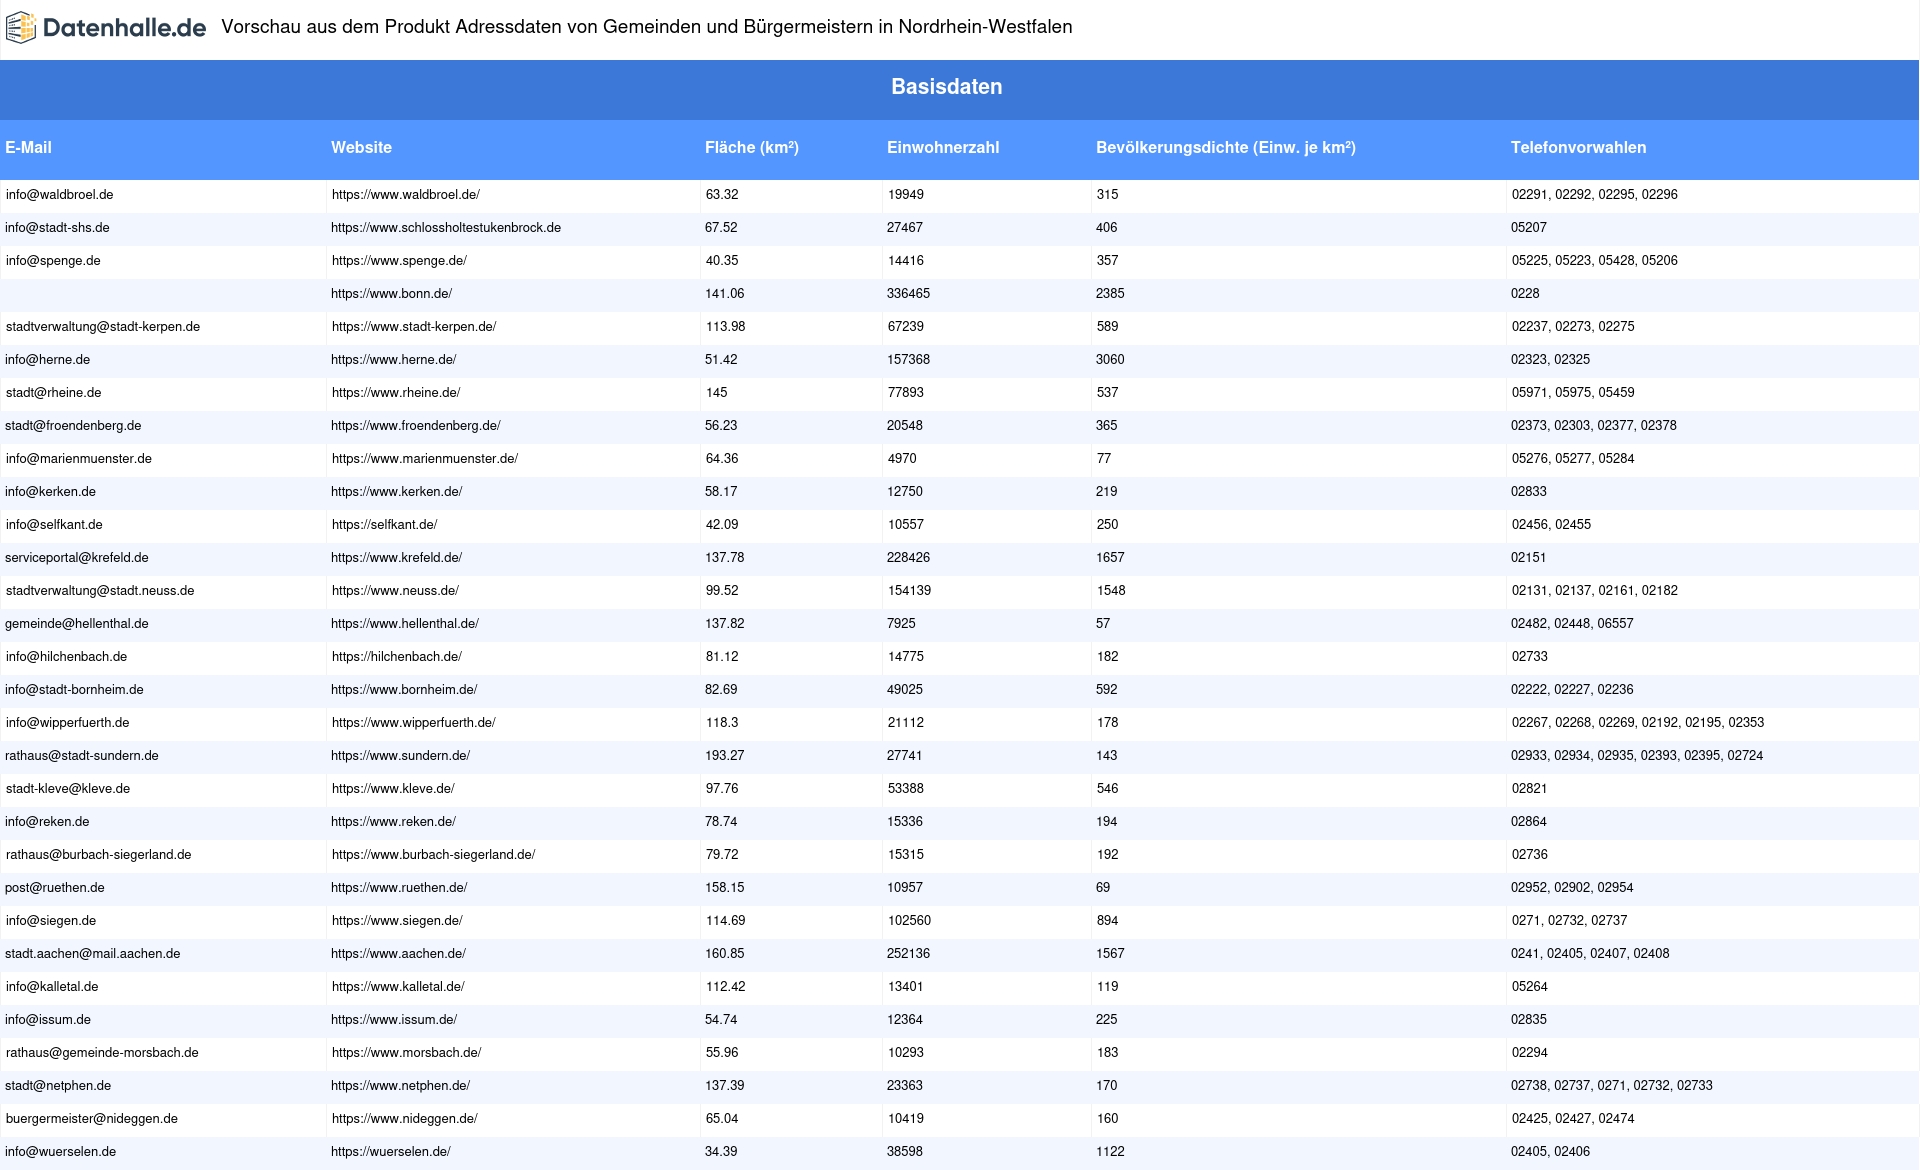Select email stadt-kleve@kleve.de
This screenshot has width=1920, height=1170.
point(68,789)
